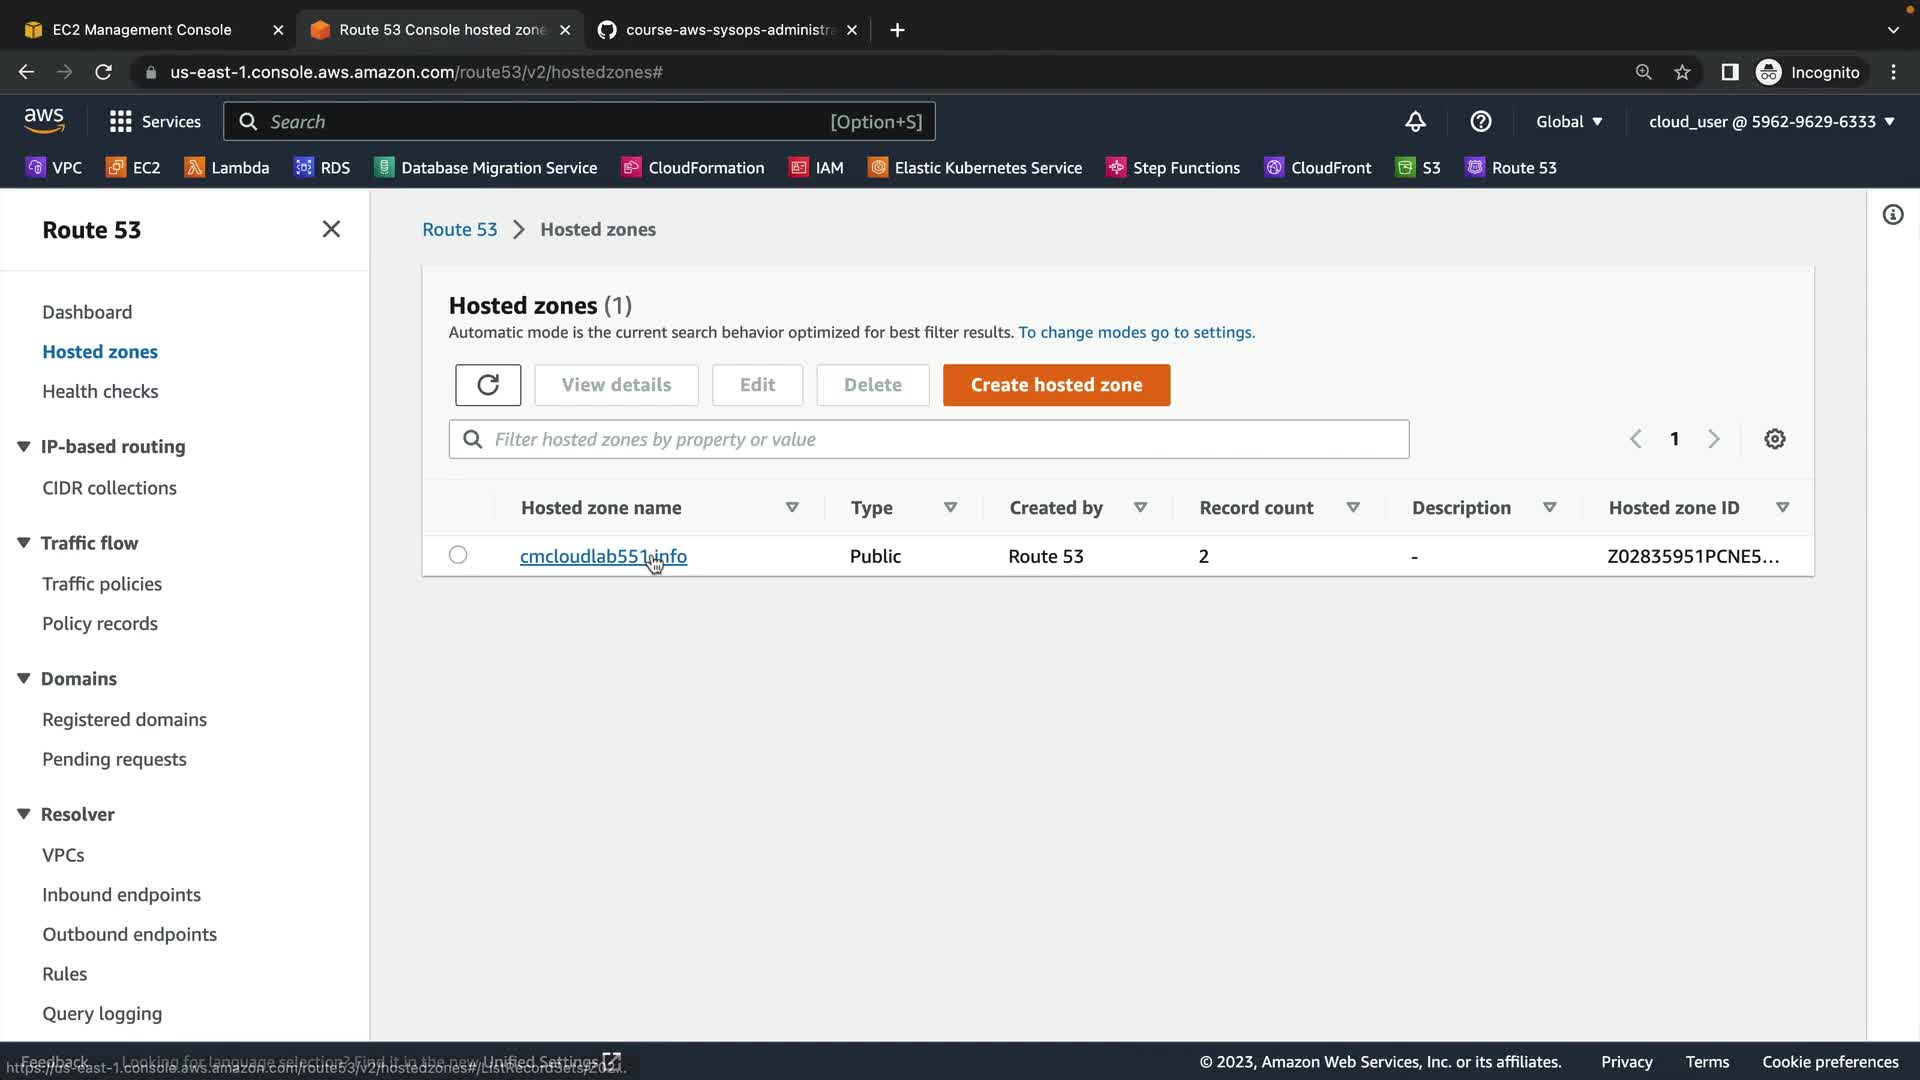Click the filter hosted zones search field
The width and height of the screenshot is (1920, 1080).
929,439
